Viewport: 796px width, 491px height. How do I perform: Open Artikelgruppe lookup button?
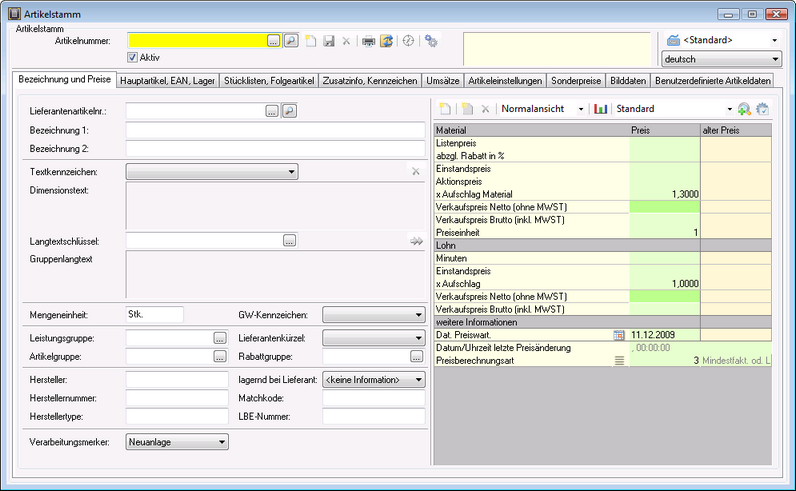click(x=220, y=356)
